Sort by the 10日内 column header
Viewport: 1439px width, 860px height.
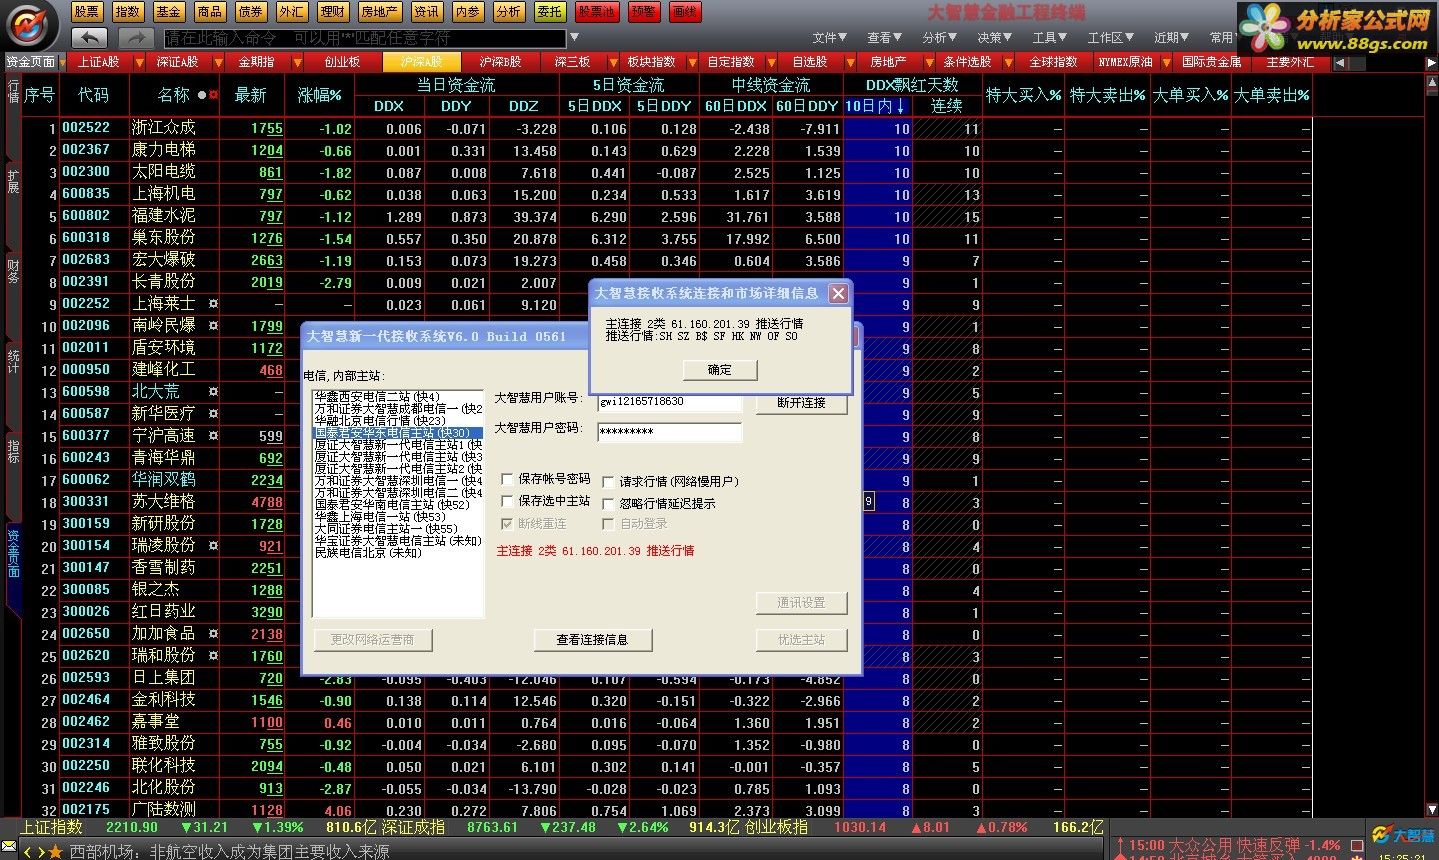[876, 106]
